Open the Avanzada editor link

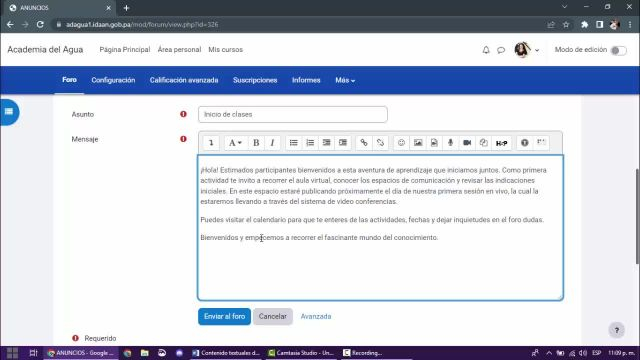pos(316,317)
